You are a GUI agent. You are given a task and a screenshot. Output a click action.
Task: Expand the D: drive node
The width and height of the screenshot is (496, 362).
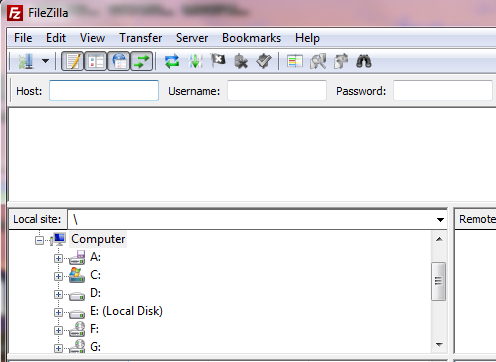[58, 294]
